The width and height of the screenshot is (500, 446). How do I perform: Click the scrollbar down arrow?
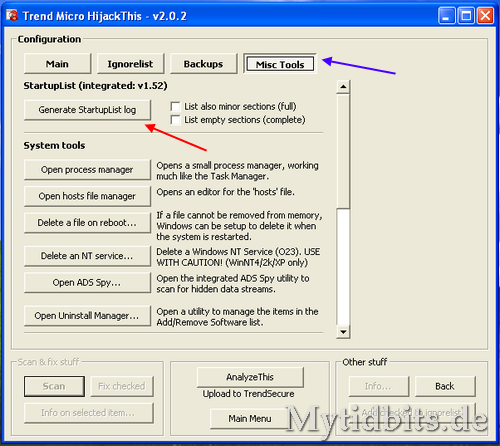click(343, 332)
